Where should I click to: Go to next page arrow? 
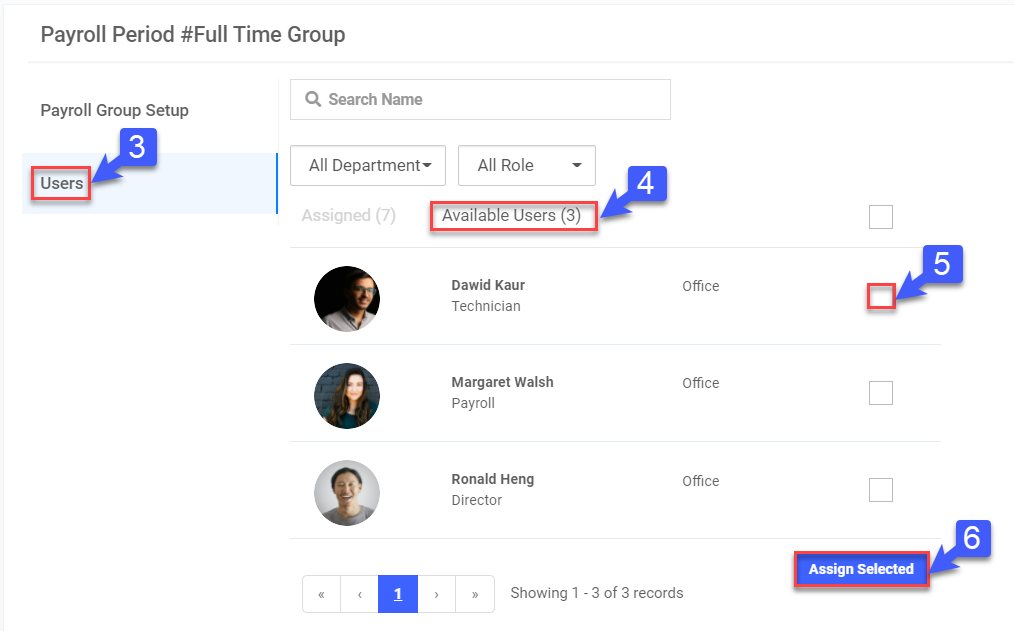coord(436,594)
